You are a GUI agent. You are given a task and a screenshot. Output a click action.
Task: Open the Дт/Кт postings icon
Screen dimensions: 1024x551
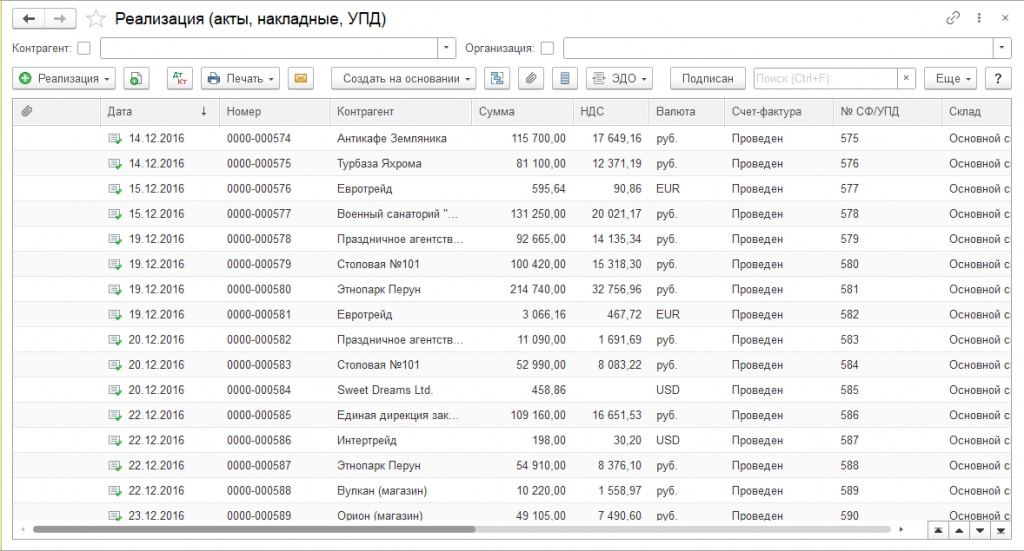(x=179, y=78)
